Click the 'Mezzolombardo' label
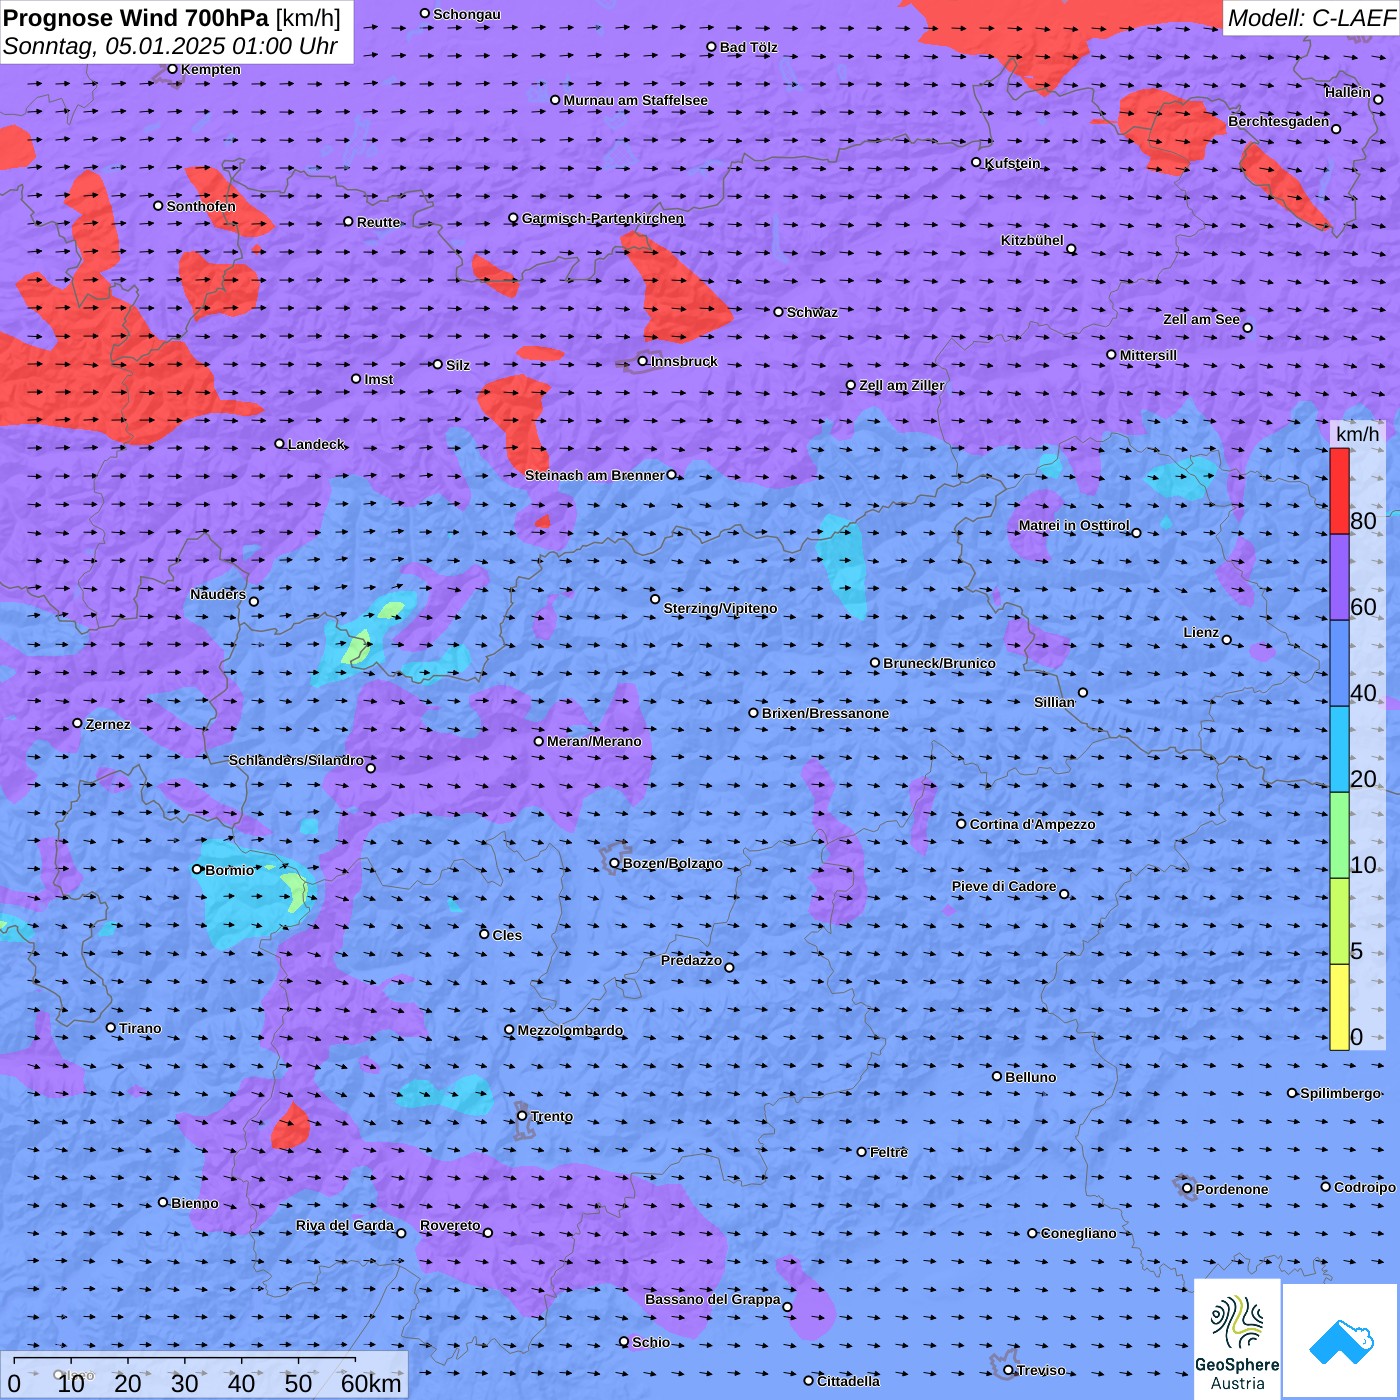The width and height of the screenshot is (1400, 1400). (570, 1030)
